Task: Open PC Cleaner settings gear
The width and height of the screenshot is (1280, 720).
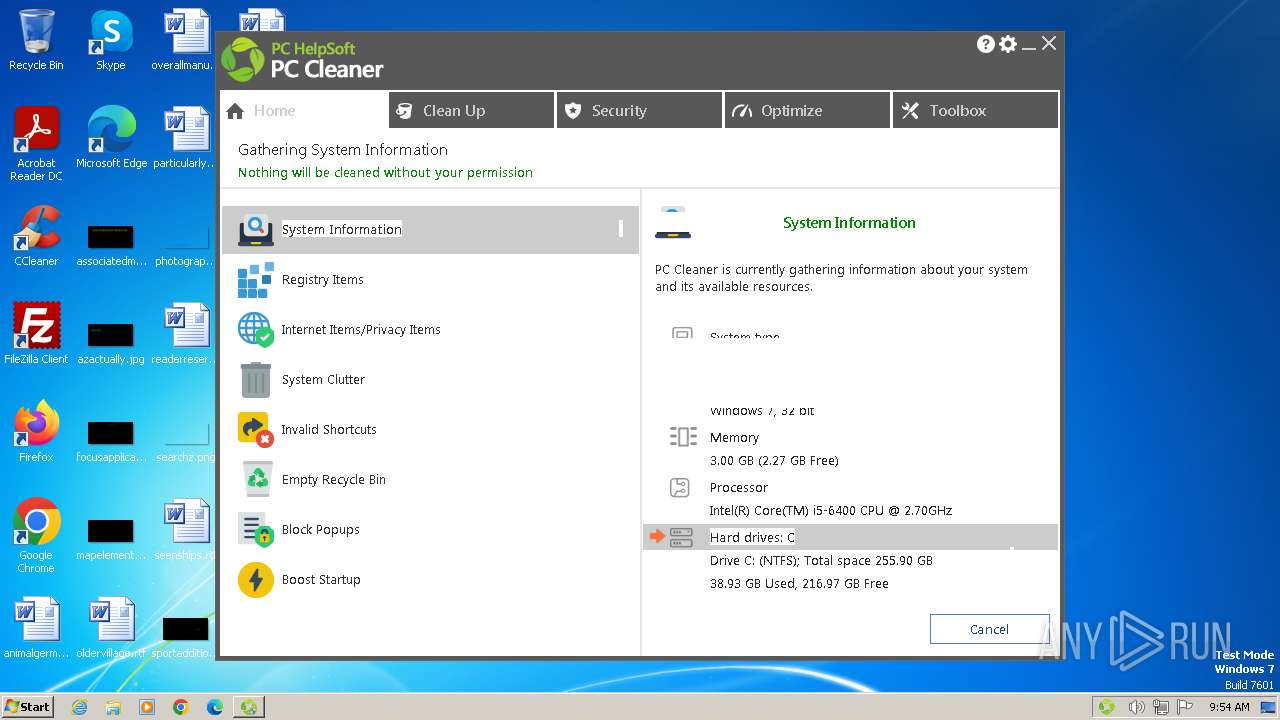Action: 1008,44
